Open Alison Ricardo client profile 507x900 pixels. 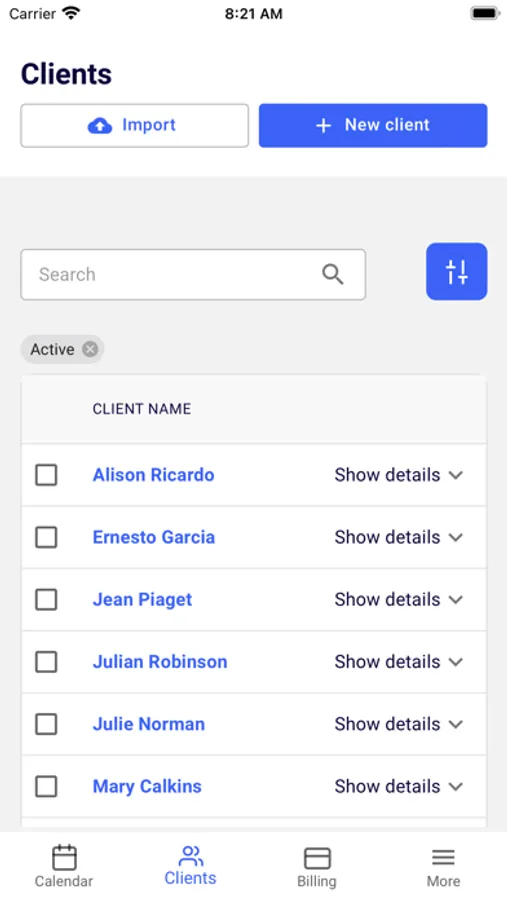click(153, 475)
